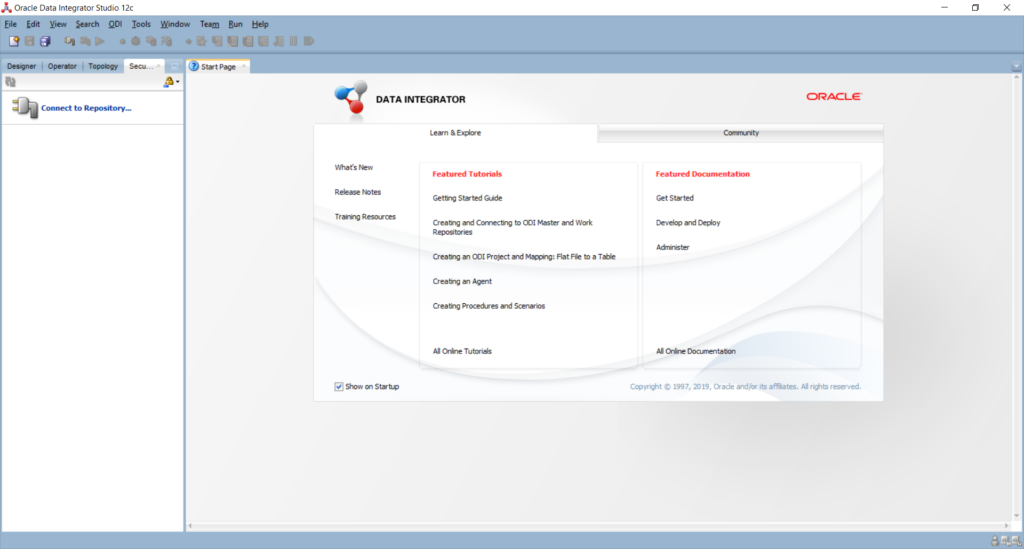Switch to the Operator navigator tab

pos(62,66)
